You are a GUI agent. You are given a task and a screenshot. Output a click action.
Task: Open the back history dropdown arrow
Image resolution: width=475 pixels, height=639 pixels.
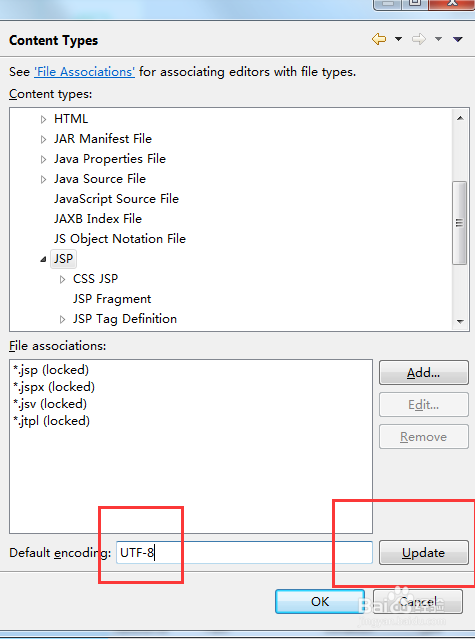(398, 39)
